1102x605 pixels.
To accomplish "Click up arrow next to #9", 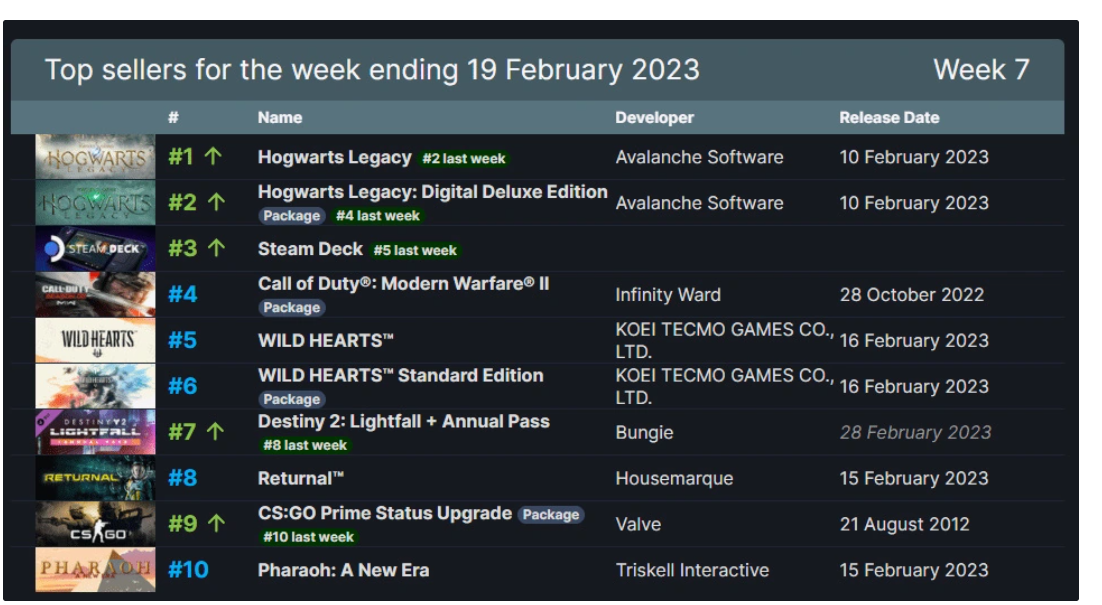I will [x=216, y=523].
